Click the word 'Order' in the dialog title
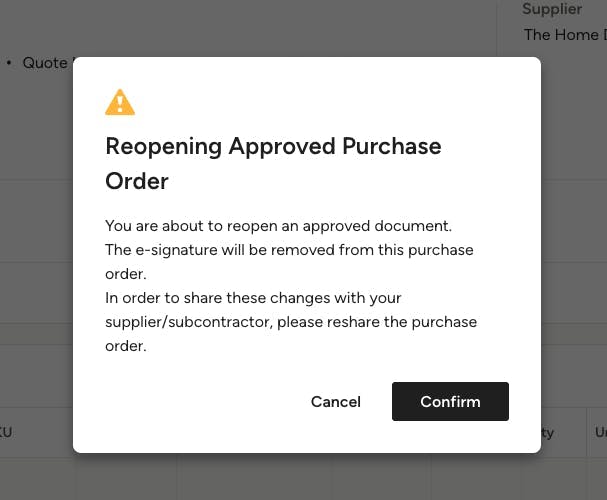The width and height of the screenshot is (607, 500). (137, 181)
